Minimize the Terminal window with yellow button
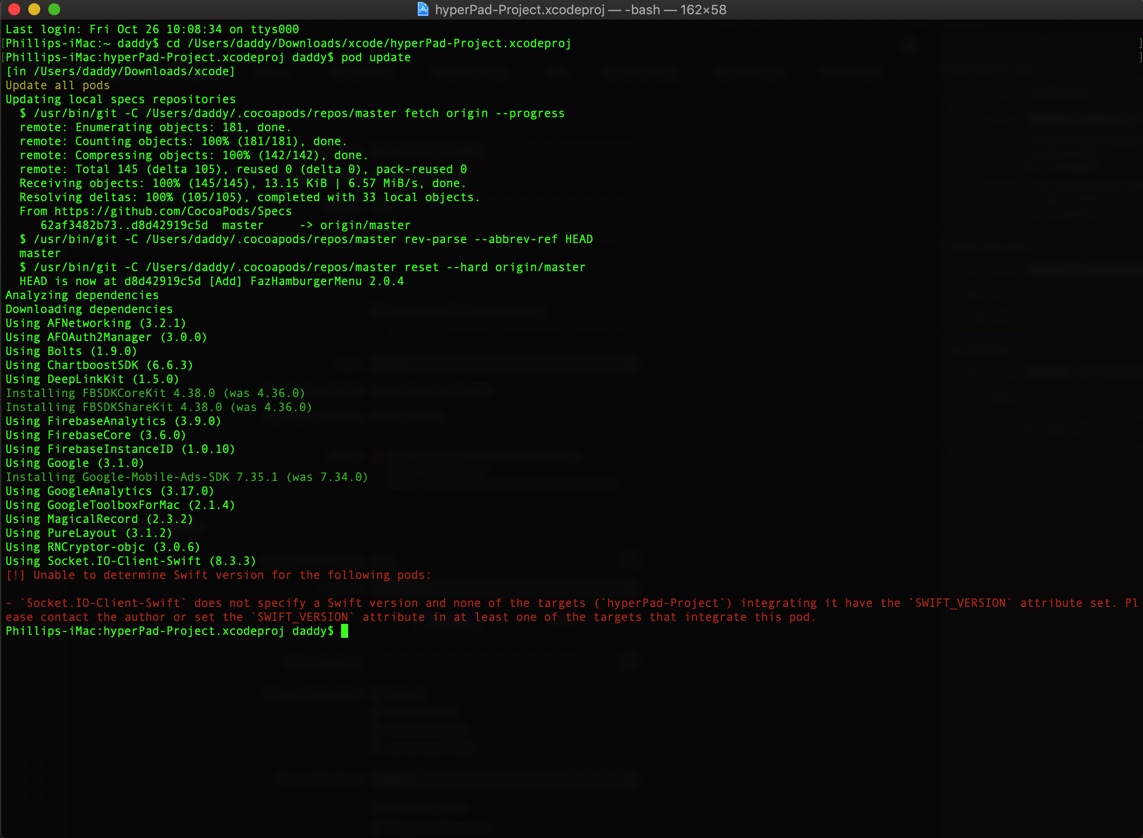 click(x=34, y=9)
